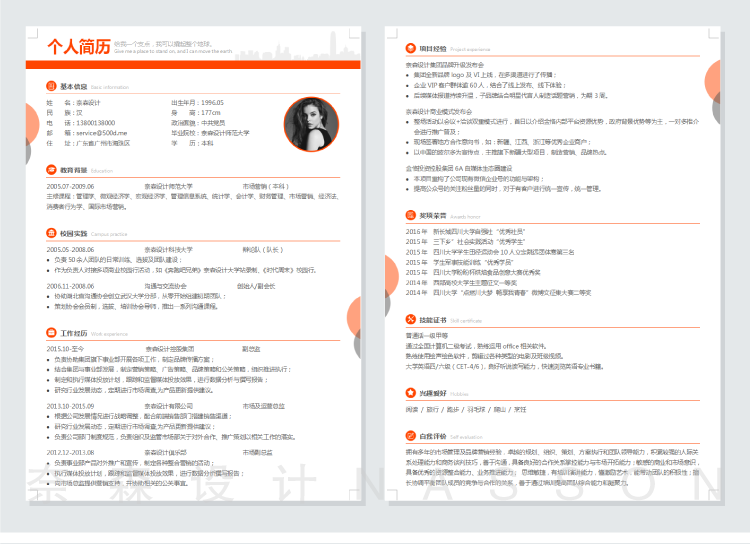Click the graduation cap icon beside 教育背景
This screenshot has height=544, width=750.
coord(51,169)
